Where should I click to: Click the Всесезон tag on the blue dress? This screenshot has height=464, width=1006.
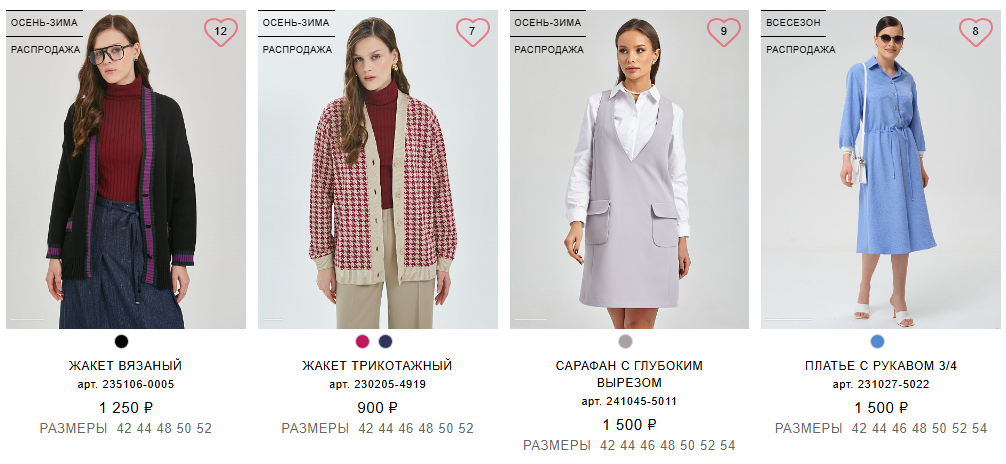click(793, 22)
